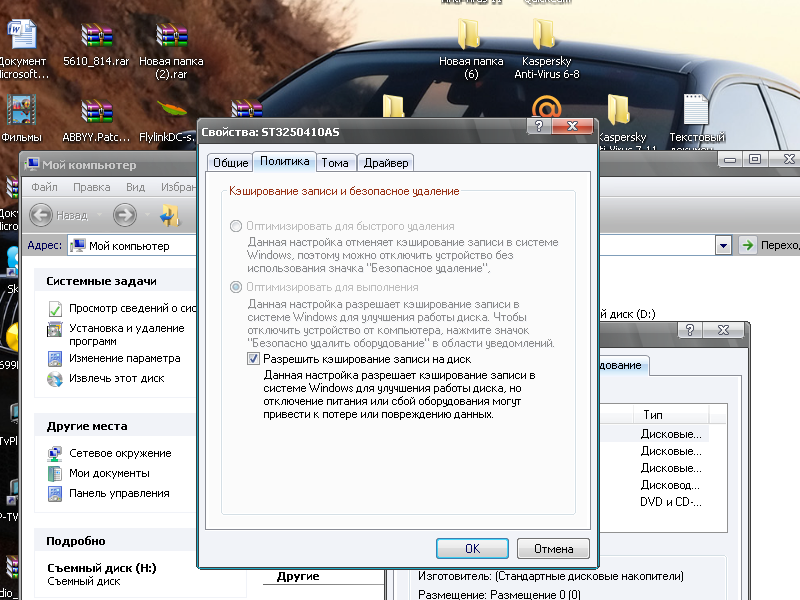This screenshot has height=600, width=800.
Task: Select the Kaspersky Anti-Virus 6-8 folder icon
Action: click(546, 36)
